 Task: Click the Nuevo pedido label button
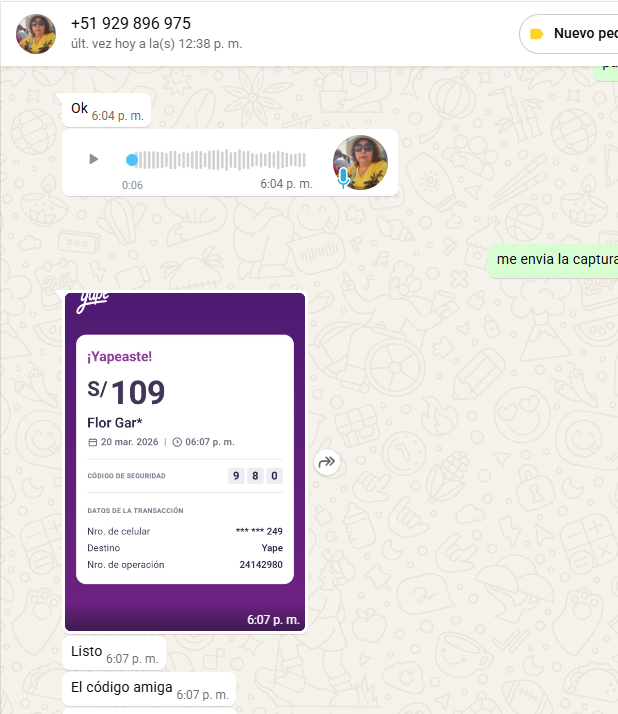(x=569, y=34)
